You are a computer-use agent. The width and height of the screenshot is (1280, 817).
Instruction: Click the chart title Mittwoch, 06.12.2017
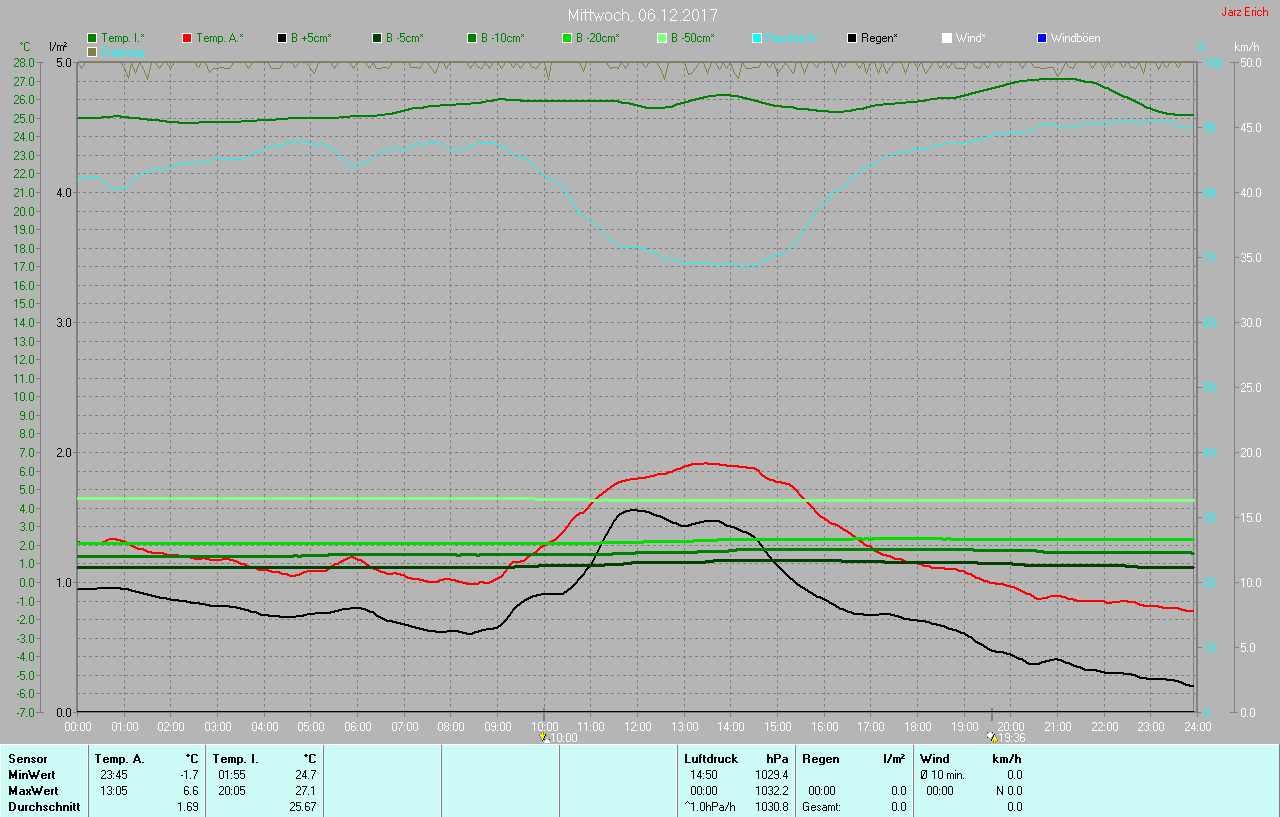642,15
